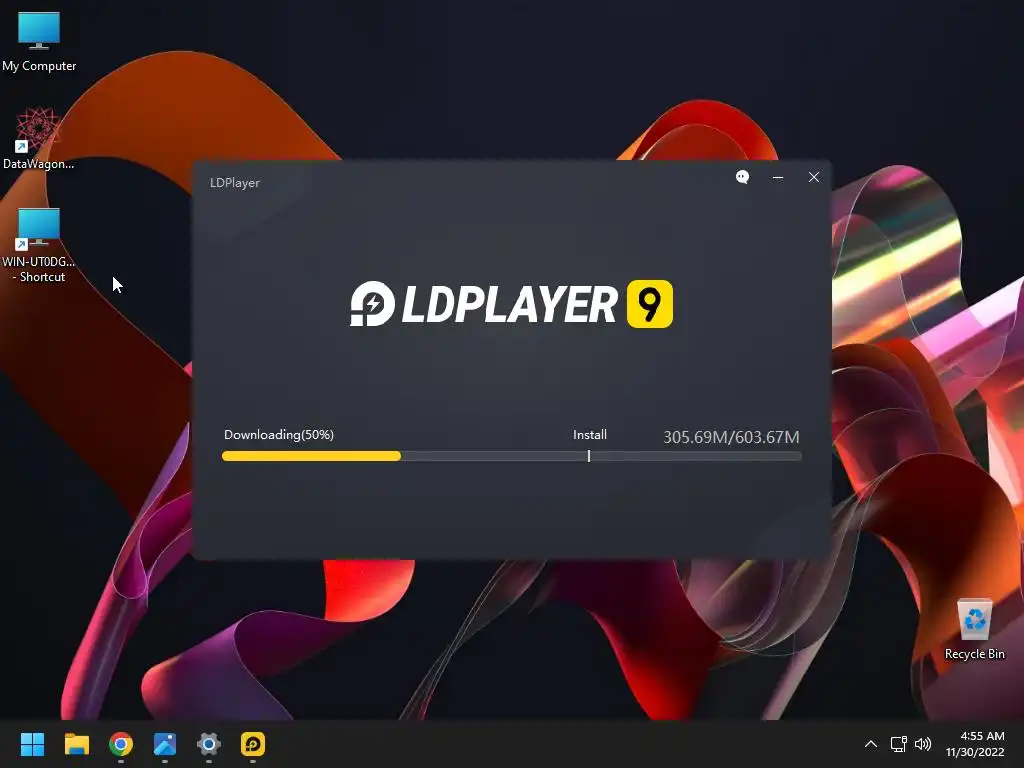The width and height of the screenshot is (1024, 768).
Task: Open Settings gear from the taskbar
Action: click(209, 744)
